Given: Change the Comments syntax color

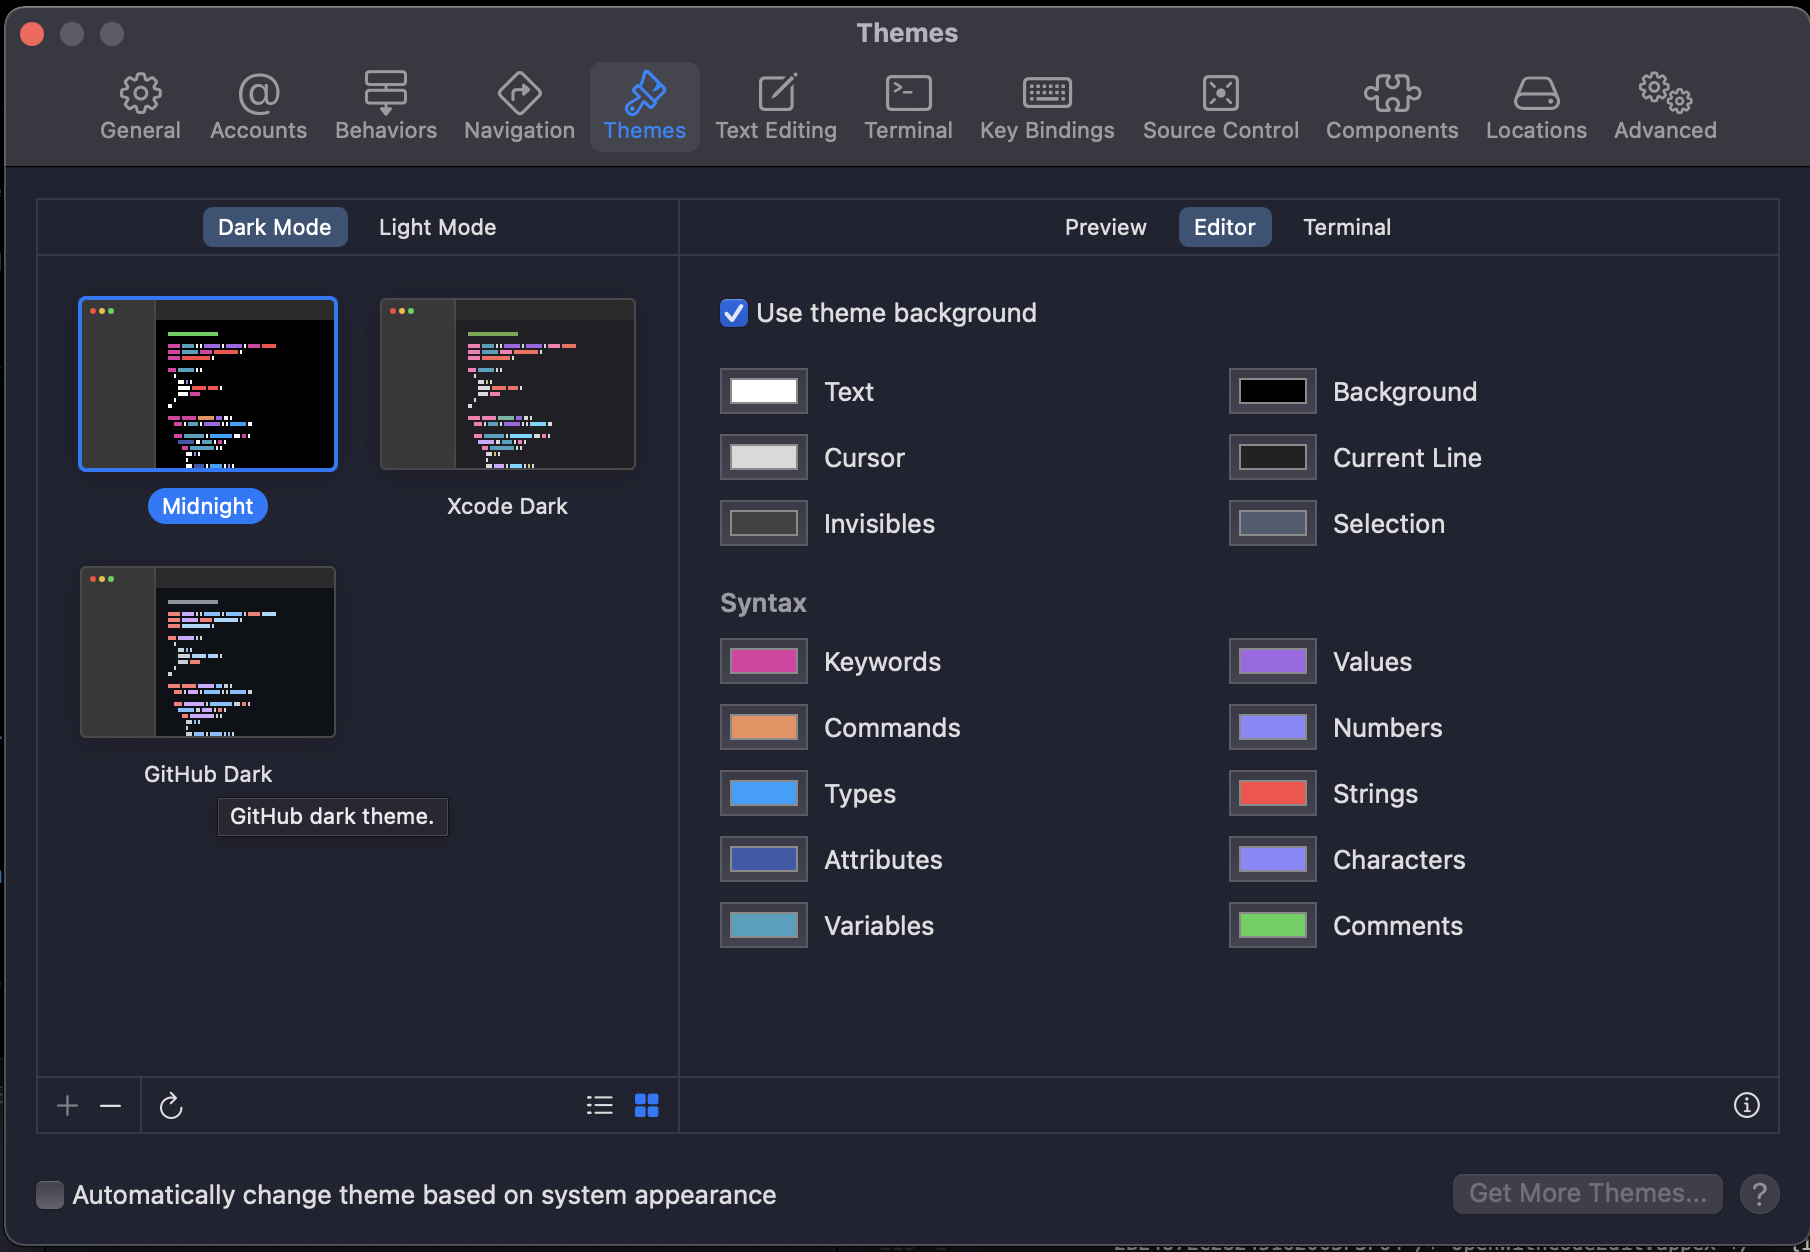Looking at the screenshot, I should tap(1273, 925).
